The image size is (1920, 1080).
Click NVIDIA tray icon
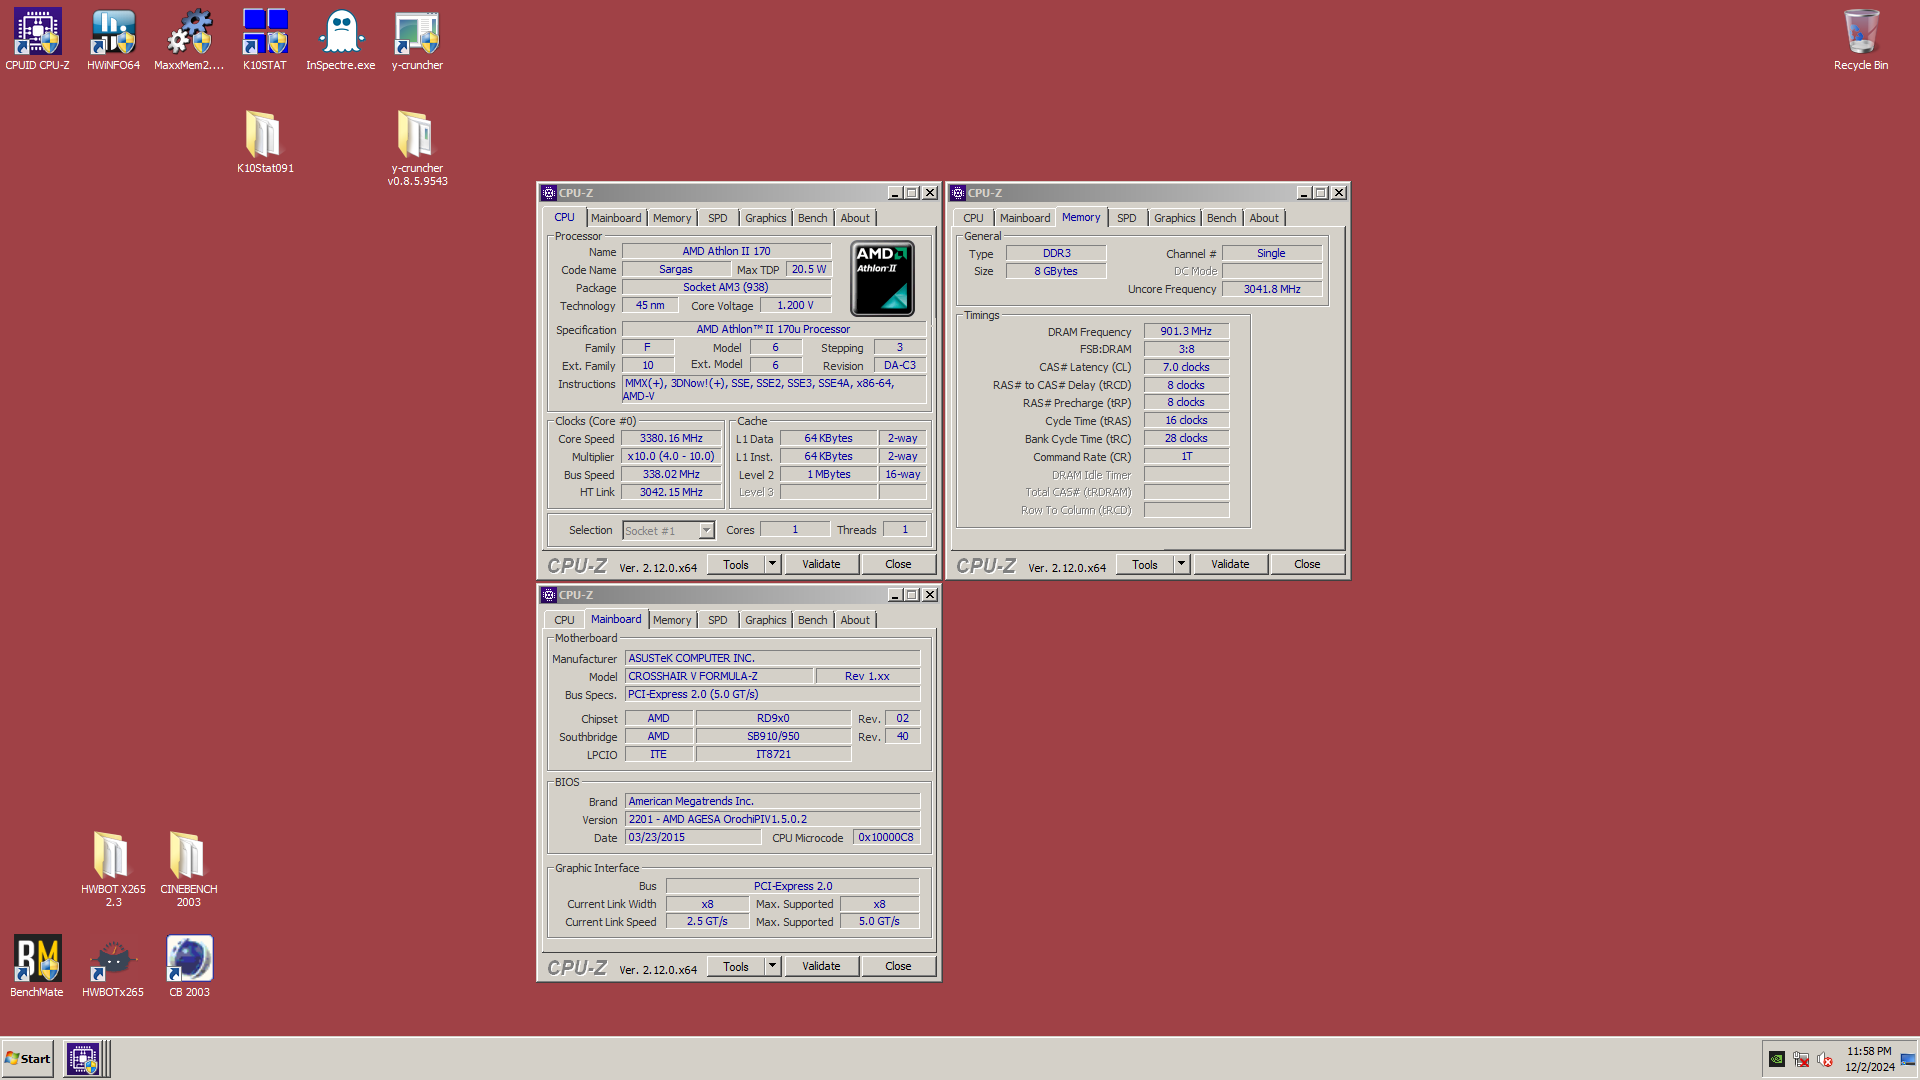click(x=1777, y=1059)
